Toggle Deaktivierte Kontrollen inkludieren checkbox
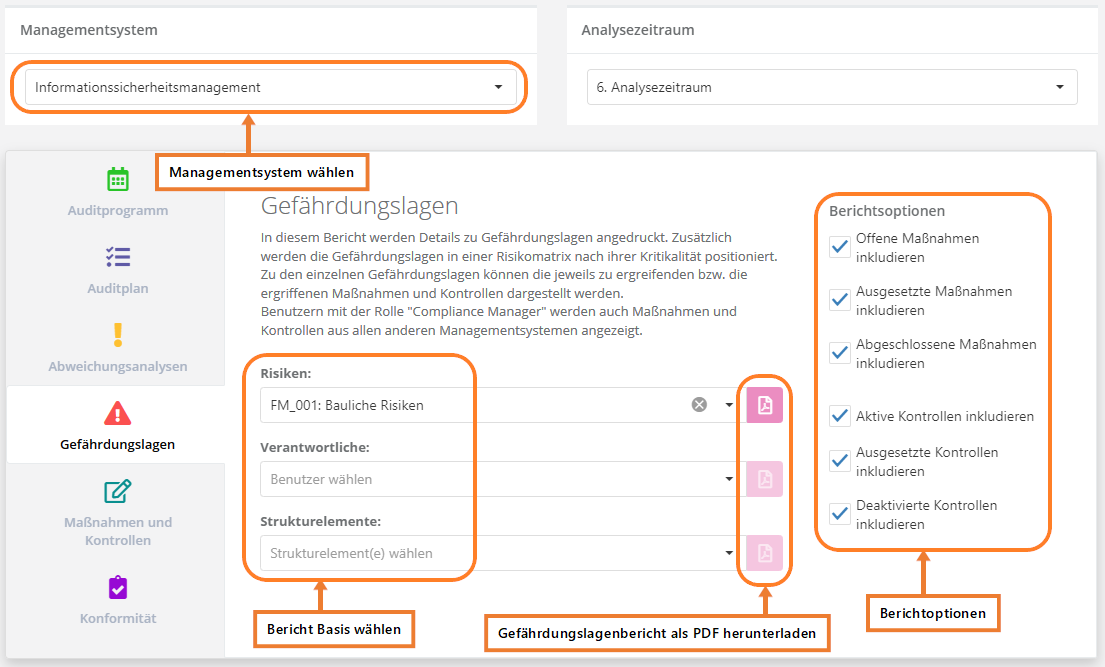Screen dimensions: 1105x667 [x=839, y=515]
